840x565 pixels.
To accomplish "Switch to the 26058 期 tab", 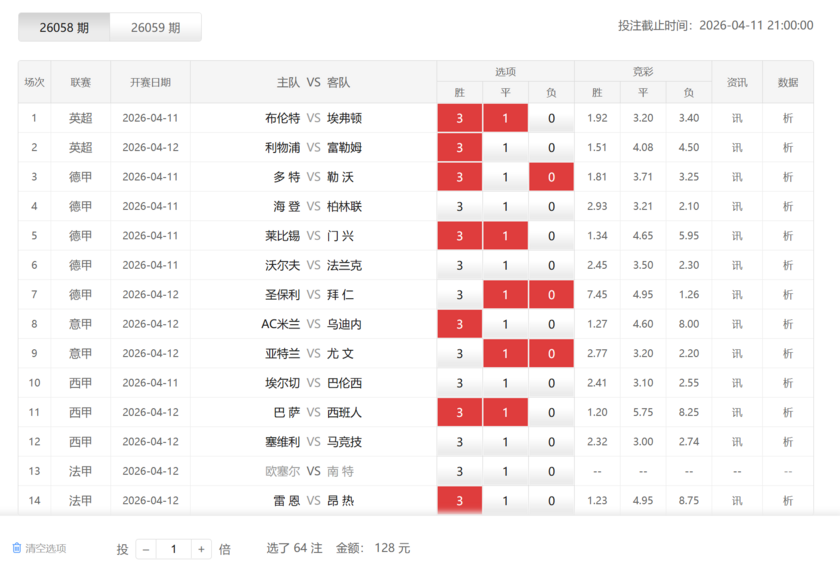I will [x=64, y=27].
